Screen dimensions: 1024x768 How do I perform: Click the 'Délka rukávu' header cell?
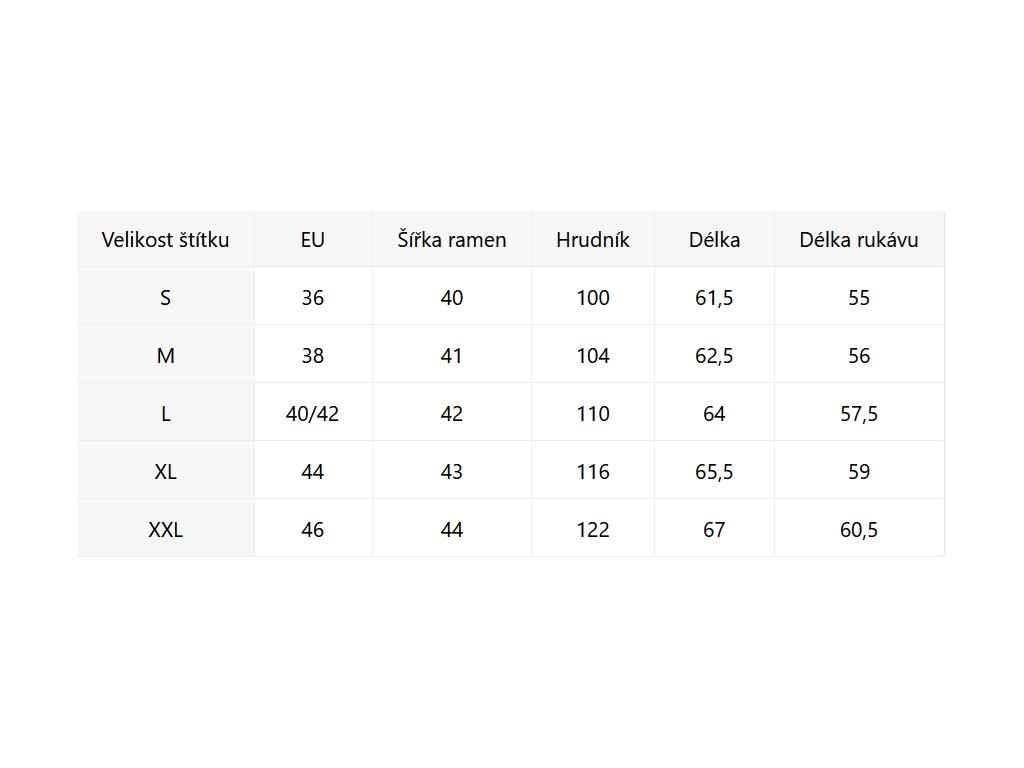click(859, 240)
